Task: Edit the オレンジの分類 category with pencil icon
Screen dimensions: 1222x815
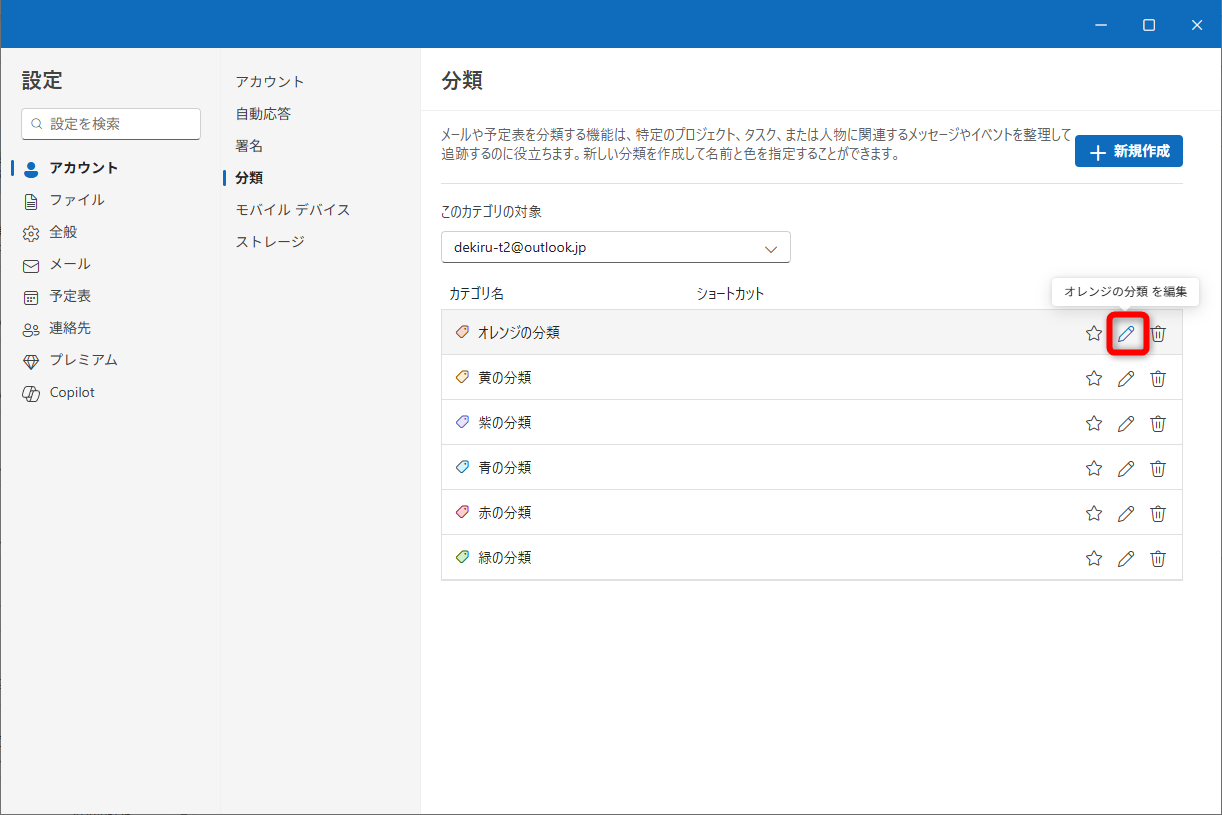Action: pos(1126,333)
